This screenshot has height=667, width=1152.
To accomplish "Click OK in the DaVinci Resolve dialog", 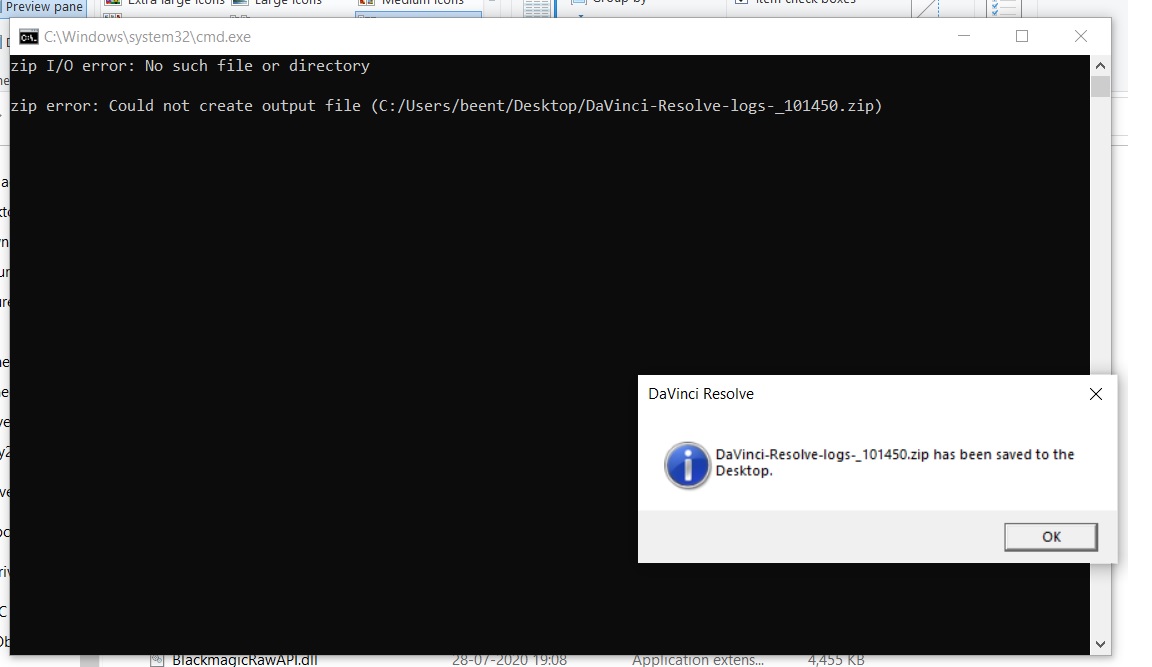I will click(x=1051, y=536).
